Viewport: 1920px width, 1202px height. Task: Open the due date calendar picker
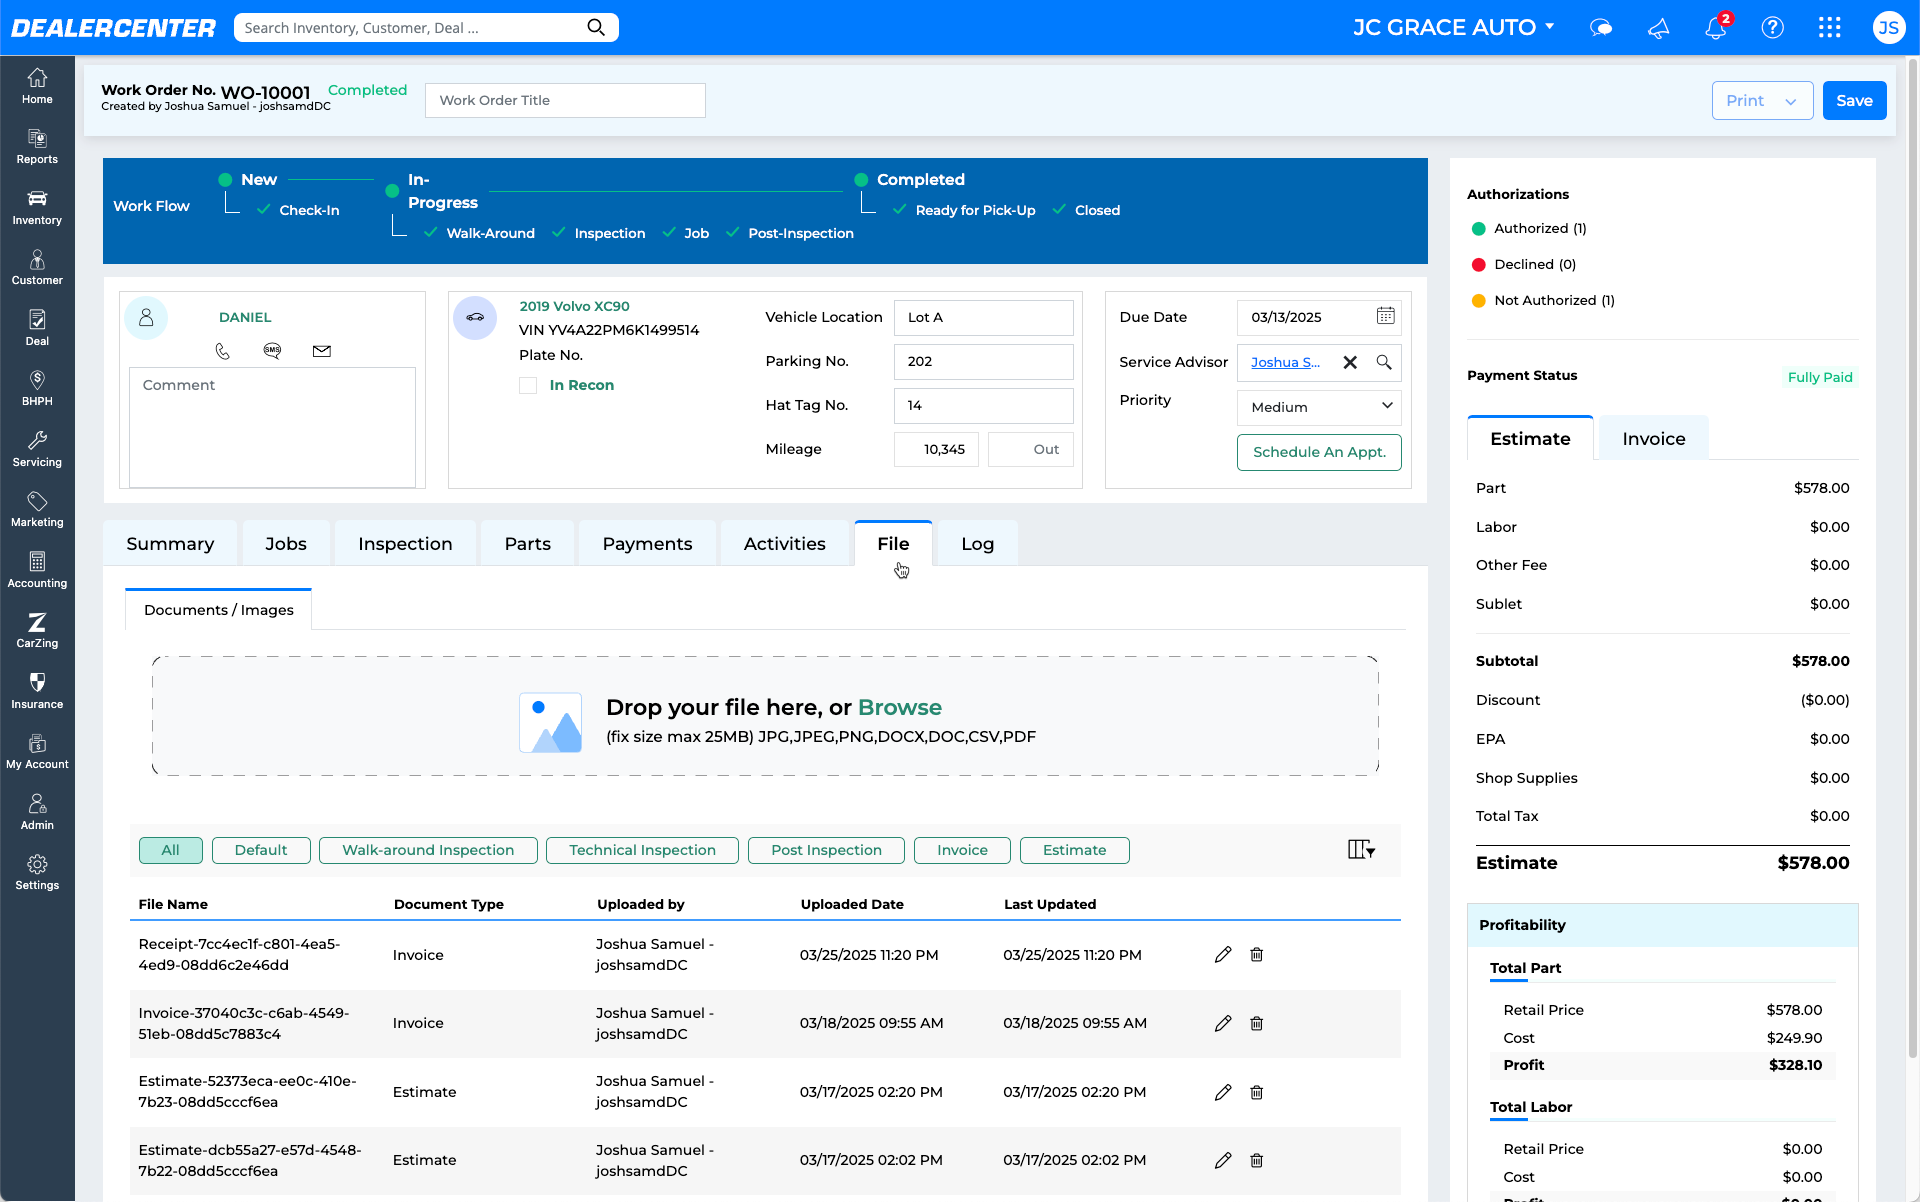[1385, 316]
